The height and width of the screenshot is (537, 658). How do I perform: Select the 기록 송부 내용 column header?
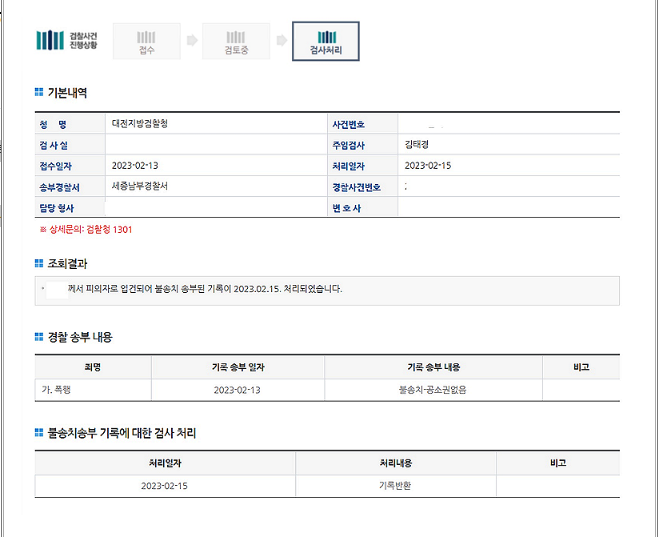tap(433, 367)
